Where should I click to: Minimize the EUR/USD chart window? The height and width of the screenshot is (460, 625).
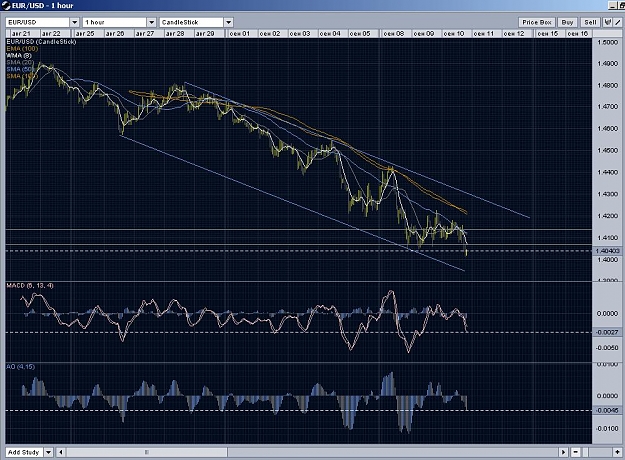point(613,5)
